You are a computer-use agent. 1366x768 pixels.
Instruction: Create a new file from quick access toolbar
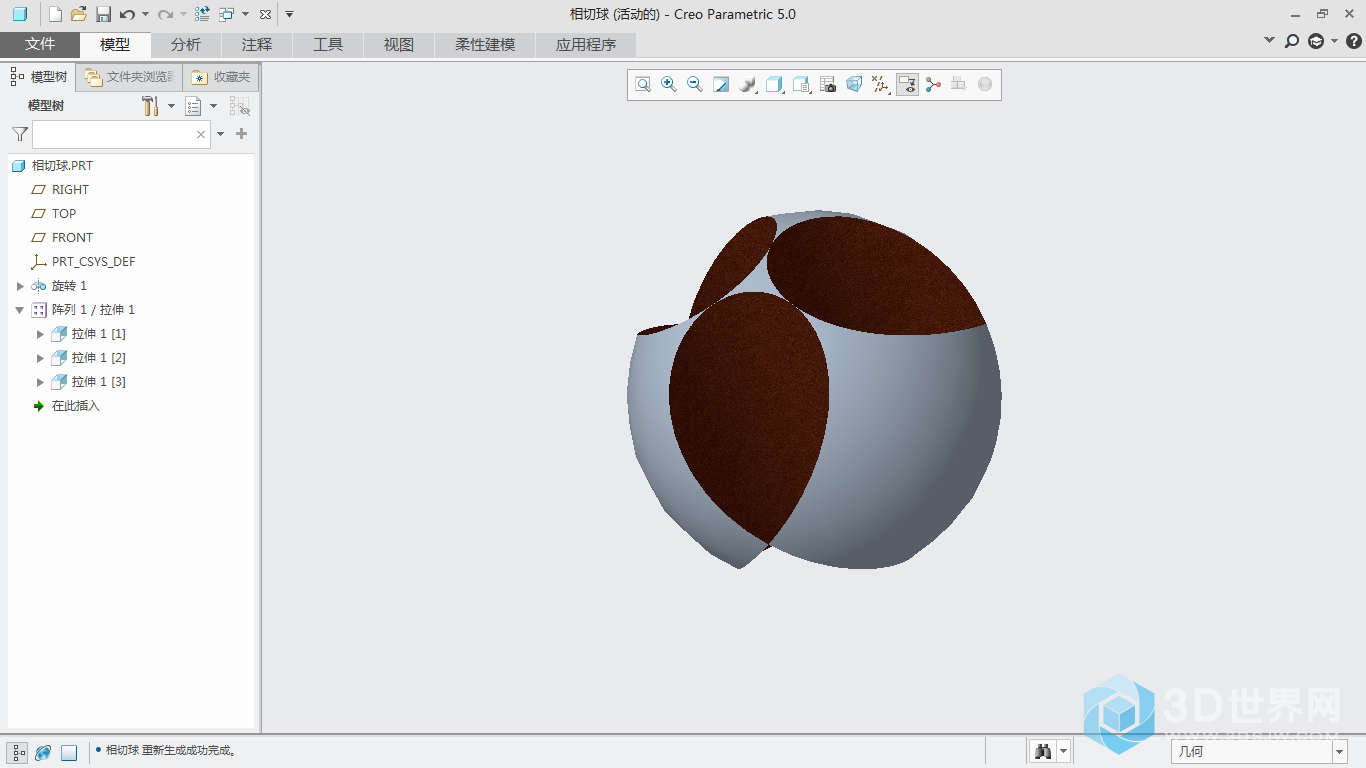click(x=56, y=14)
